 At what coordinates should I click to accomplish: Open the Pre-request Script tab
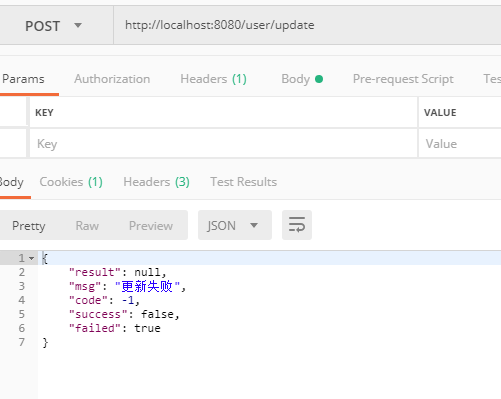coord(403,79)
